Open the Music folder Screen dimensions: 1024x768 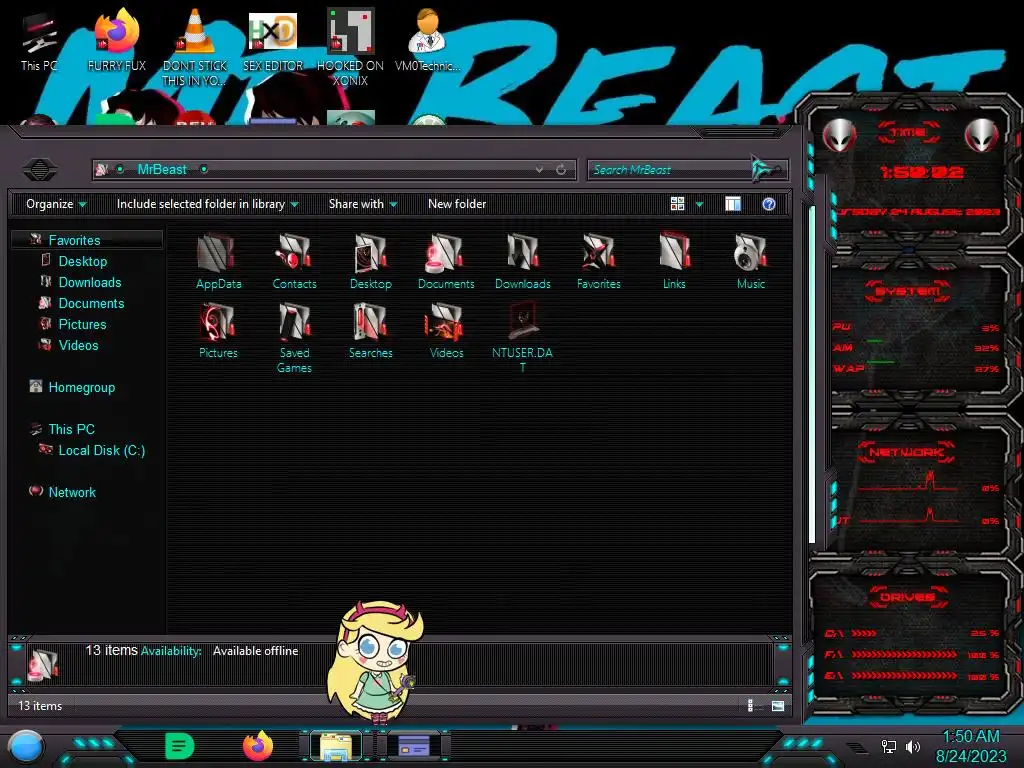pos(750,261)
